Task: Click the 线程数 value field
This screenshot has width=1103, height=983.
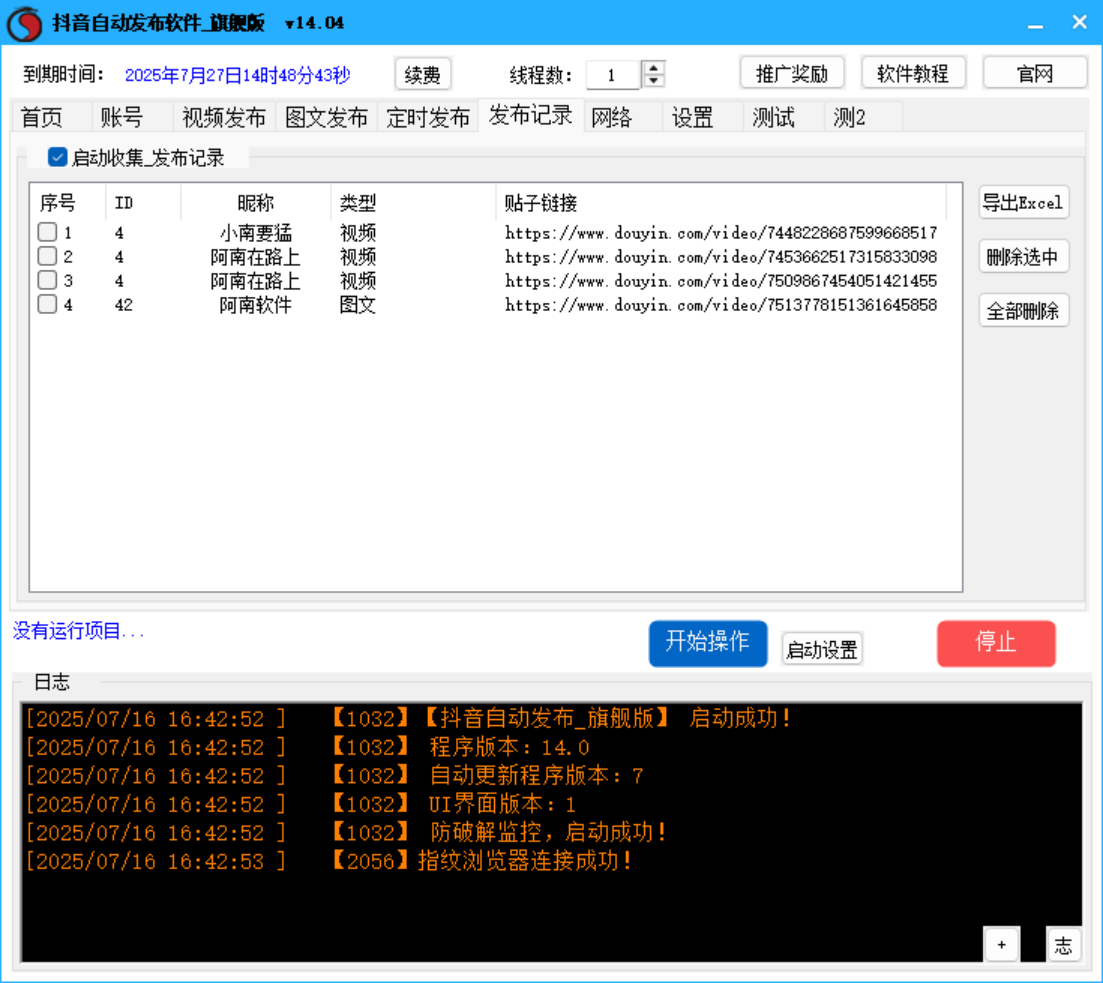Action: pyautogui.click(x=613, y=75)
